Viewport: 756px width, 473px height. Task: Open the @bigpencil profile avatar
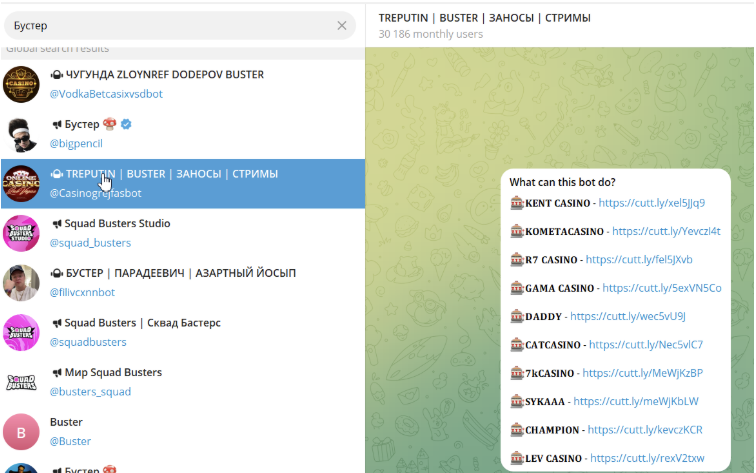pyautogui.click(x=21, y=134)
